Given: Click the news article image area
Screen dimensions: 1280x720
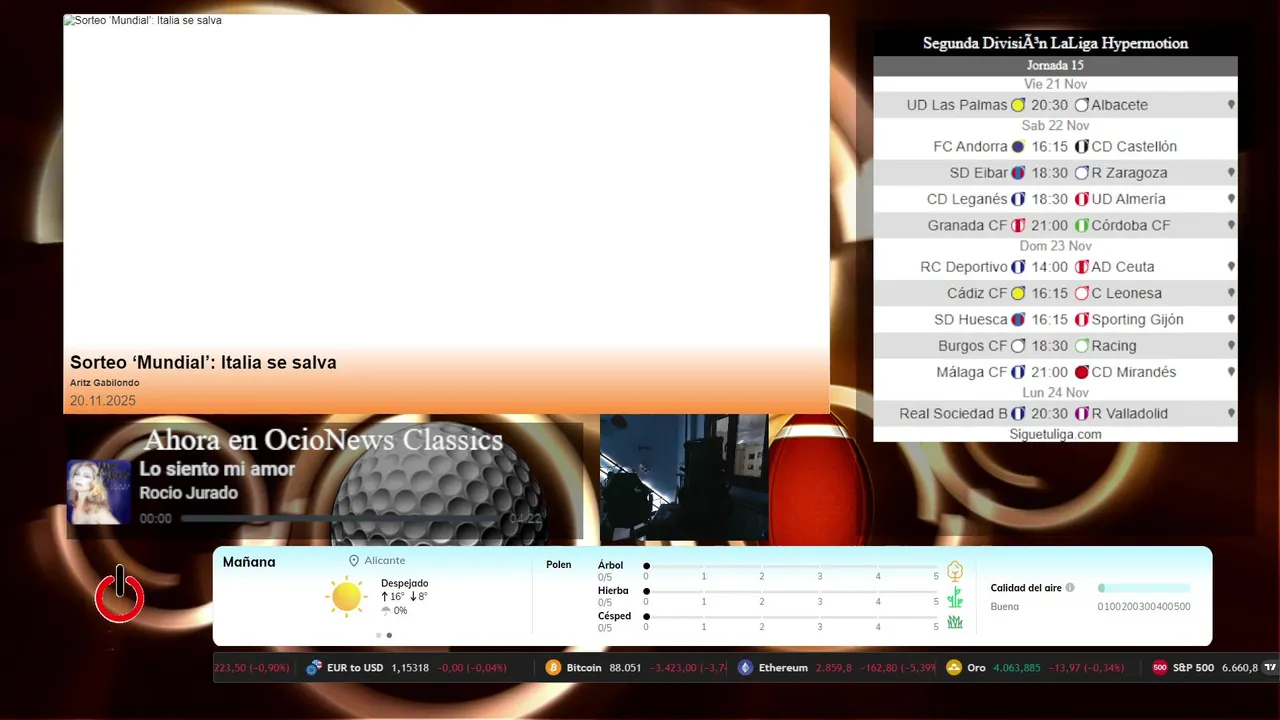Looking at the screenshot, I should coord(446,180).
